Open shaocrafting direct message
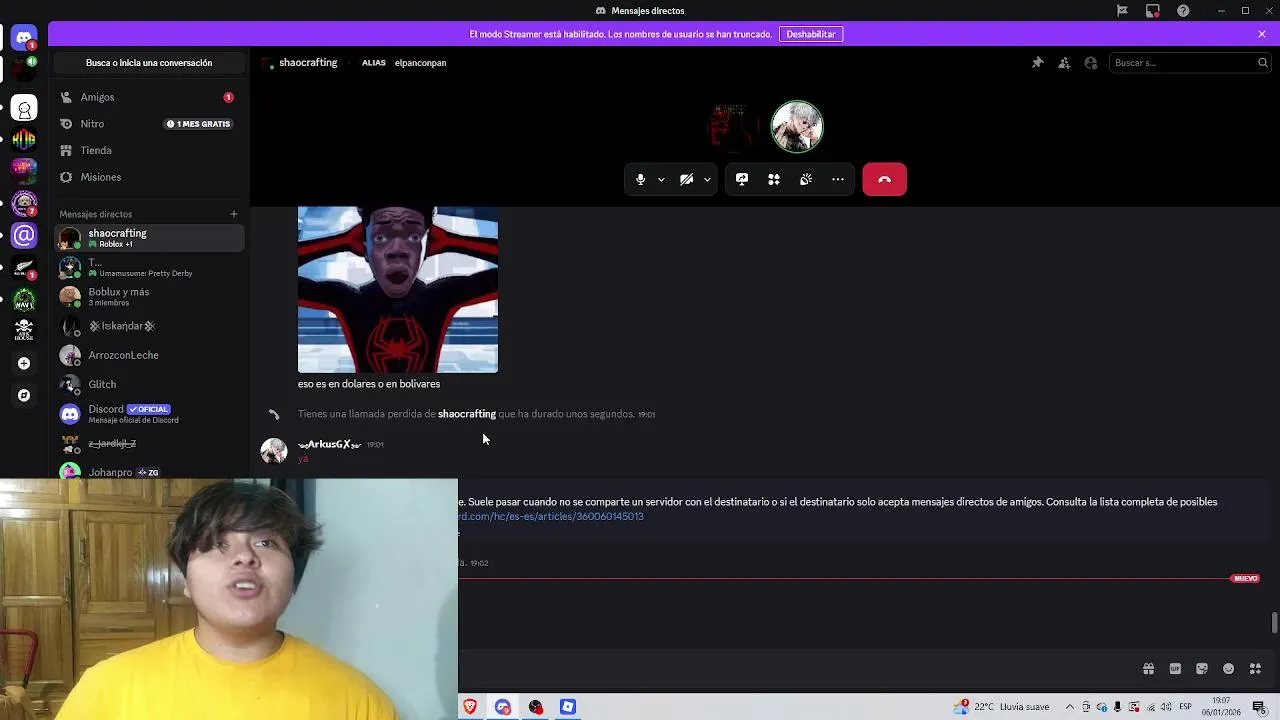Viewport: 1280px width, 720px height. click(148, 238)
